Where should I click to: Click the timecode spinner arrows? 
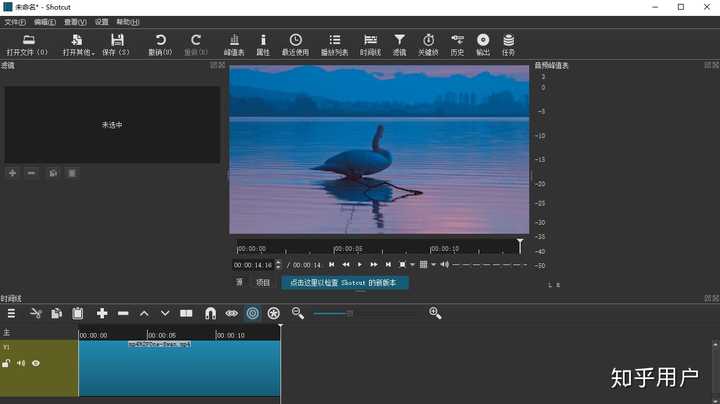pyautogui.click(x=278, y=265)
